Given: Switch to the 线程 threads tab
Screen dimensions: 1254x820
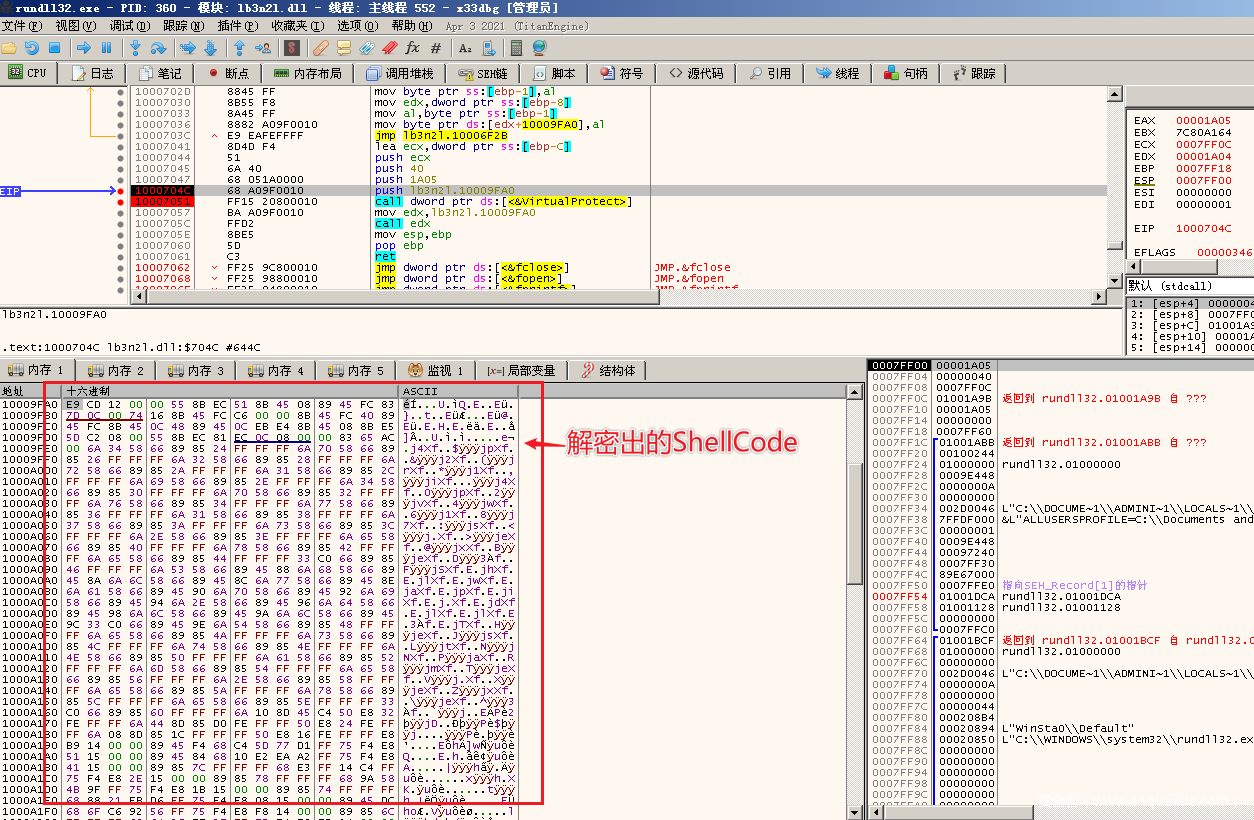Looking at the screenshot, I should pyautogui.click(x=838, y=73).
